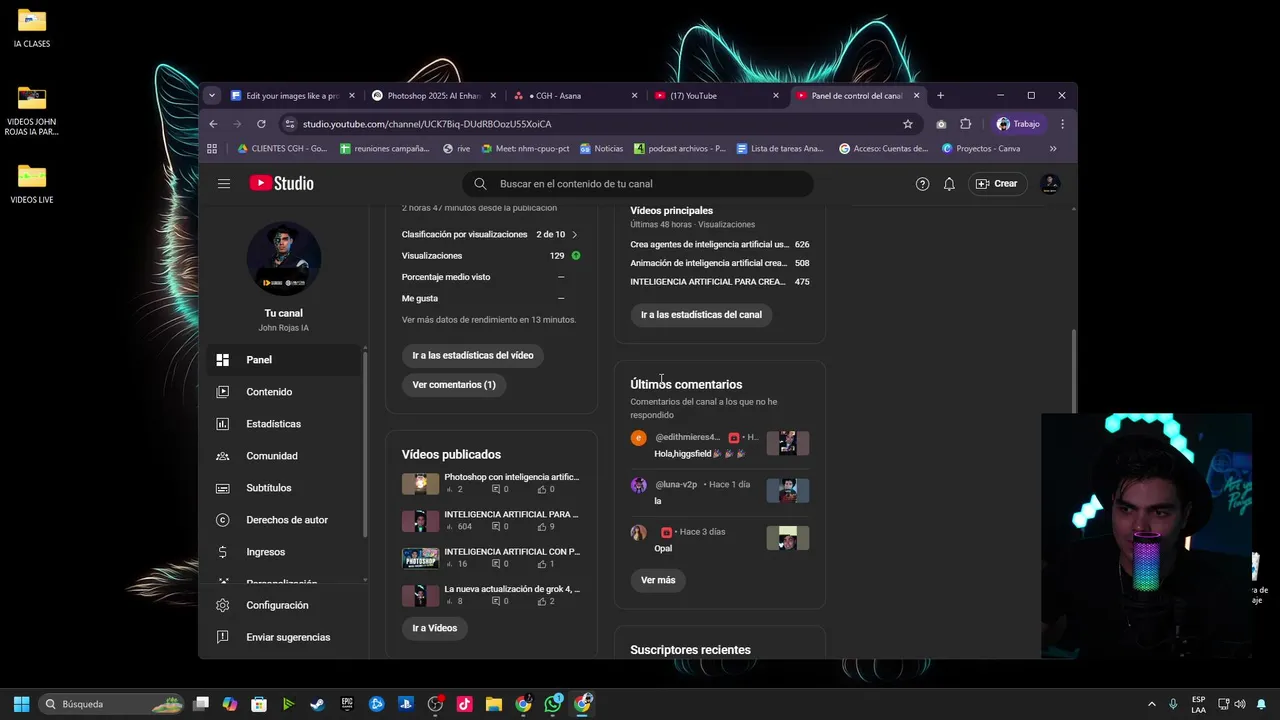Open La nueva actualización de grok 4 video
This screenshot has height=720, width=1280.
511,589
